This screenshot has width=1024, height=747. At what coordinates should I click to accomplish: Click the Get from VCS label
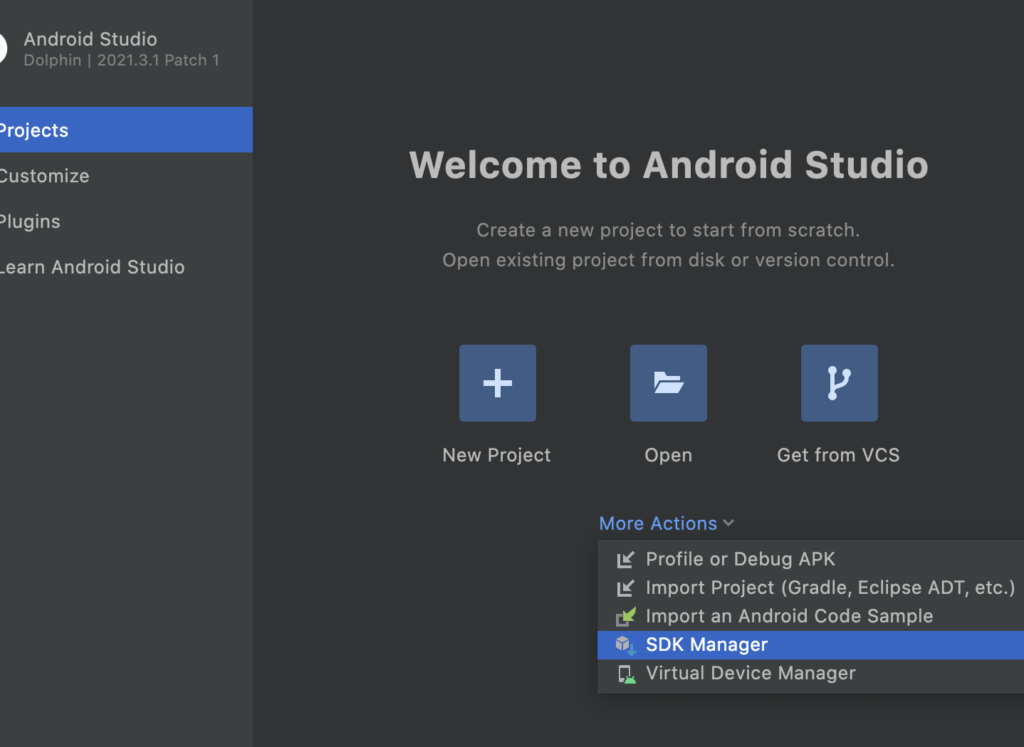coord(839,455)
